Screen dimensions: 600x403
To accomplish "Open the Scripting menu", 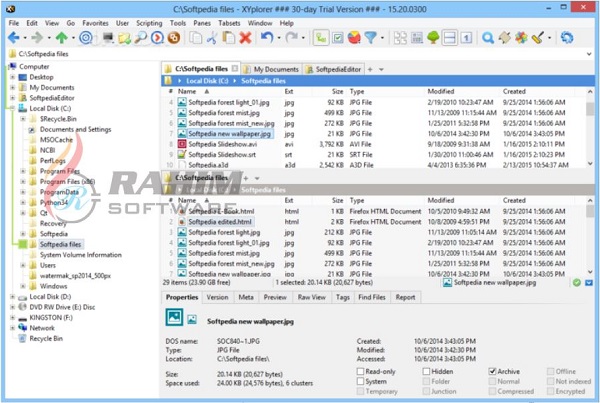I will (x=149, y=23).
